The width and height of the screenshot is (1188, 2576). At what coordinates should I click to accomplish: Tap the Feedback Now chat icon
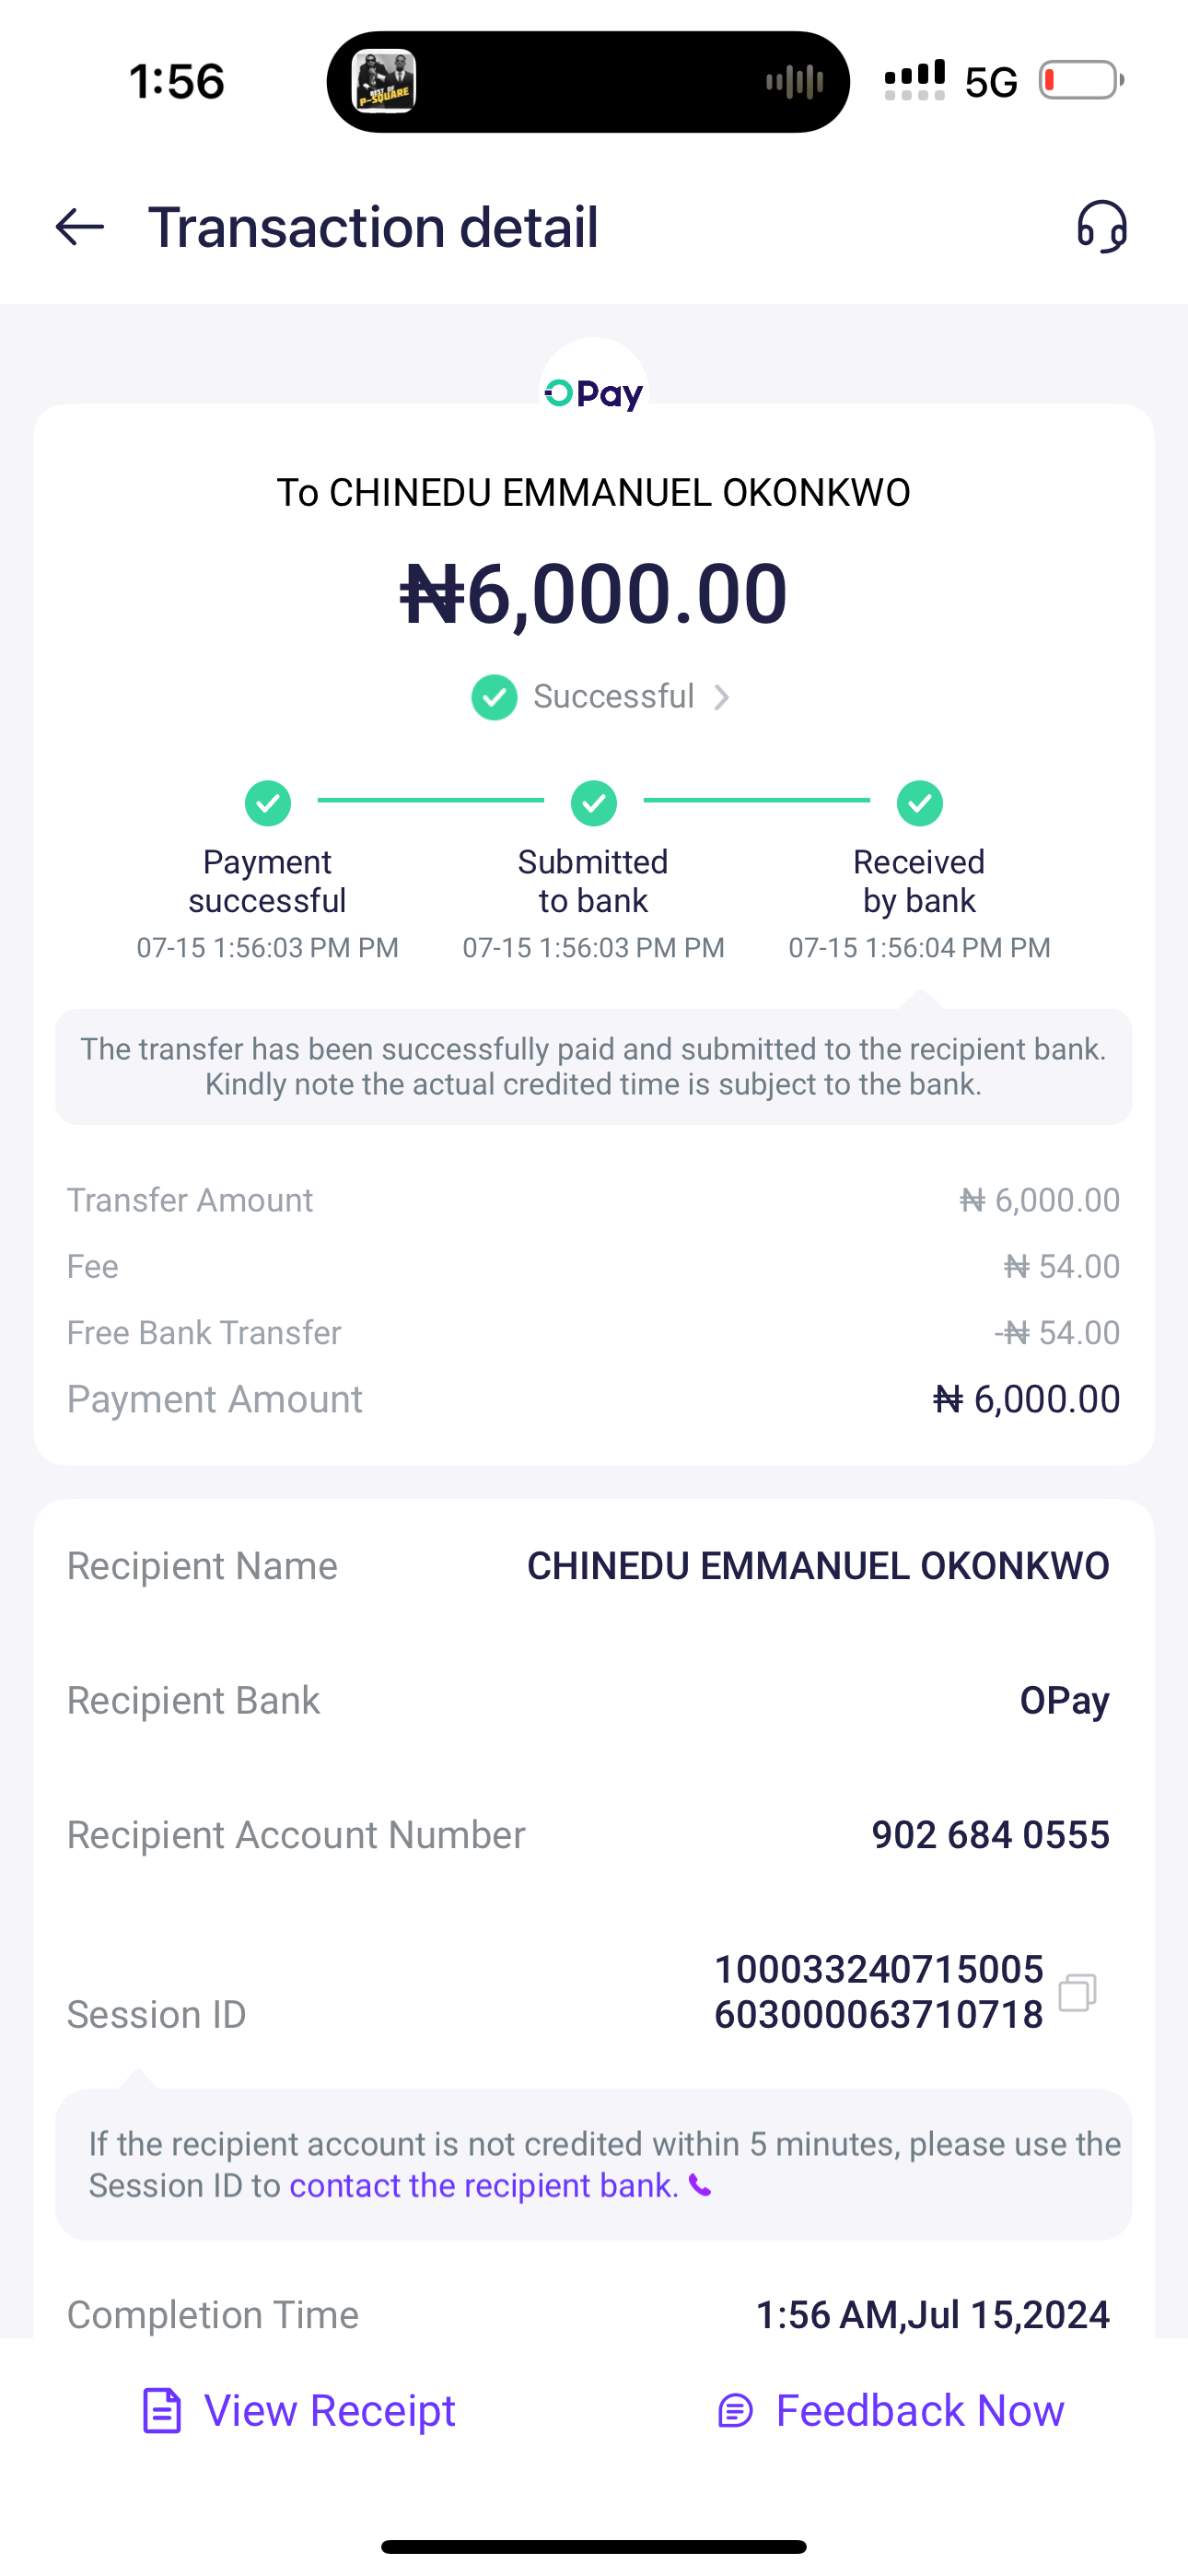(x=736, y=2410)
